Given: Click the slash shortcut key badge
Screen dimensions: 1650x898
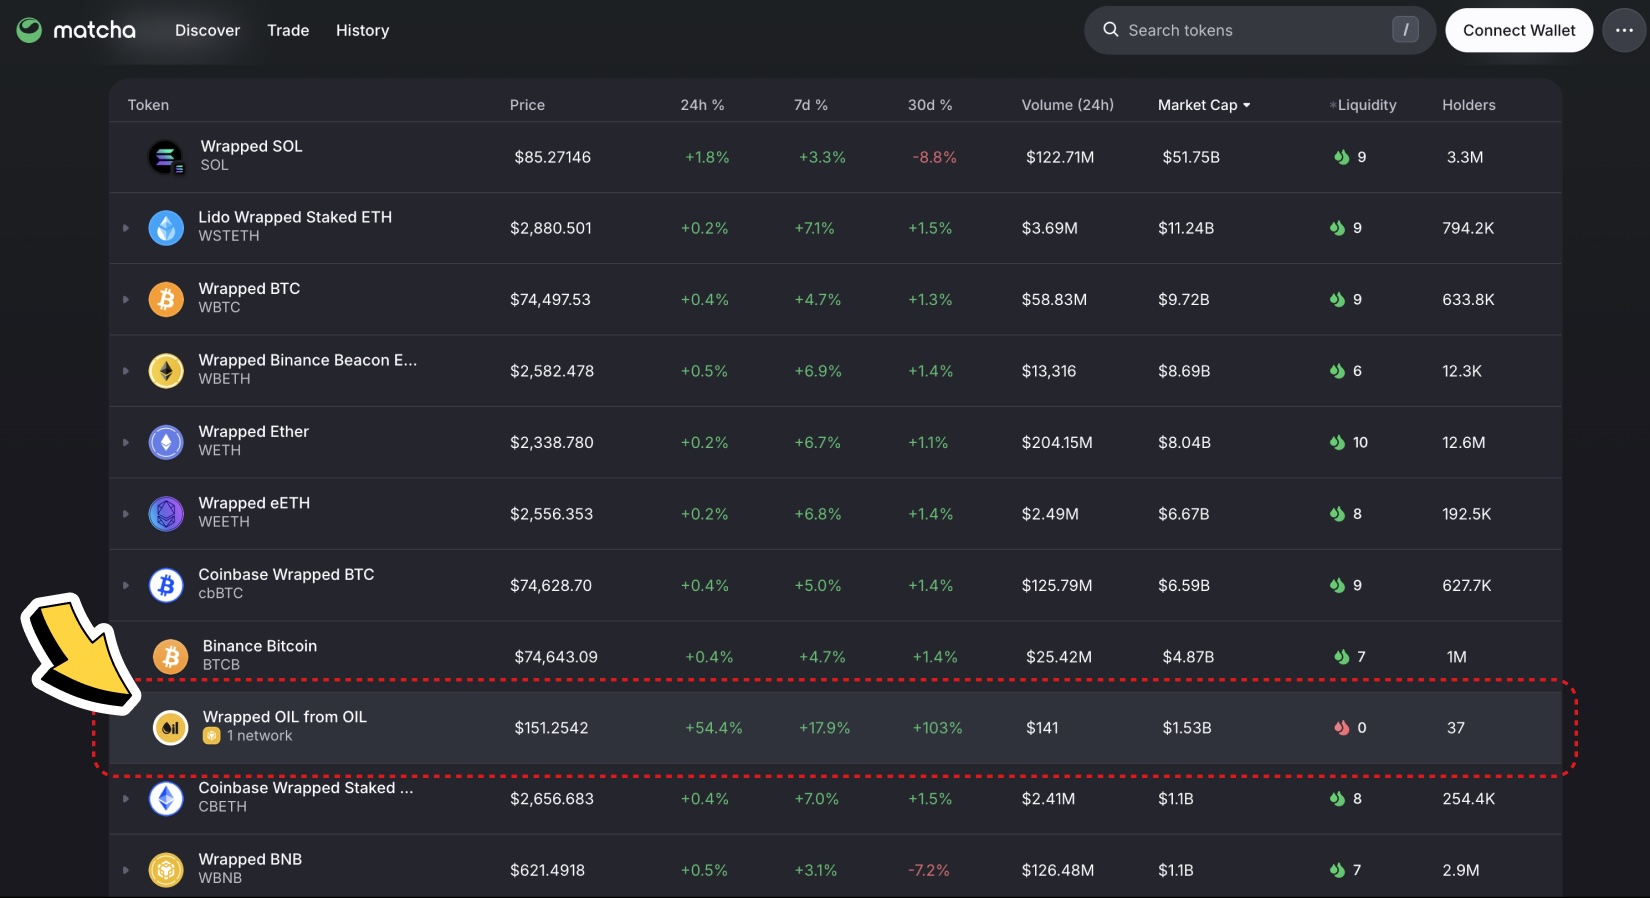Looking at the screenshot, I should point(1405,30).
